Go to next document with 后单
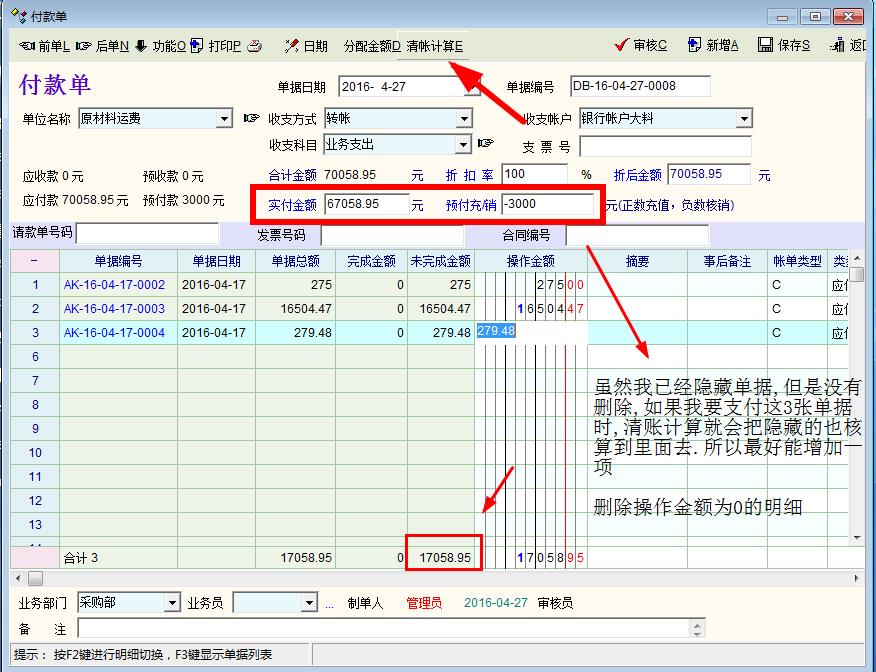Image resolution: width=876 pixels, height=672 pixels. 103,46
